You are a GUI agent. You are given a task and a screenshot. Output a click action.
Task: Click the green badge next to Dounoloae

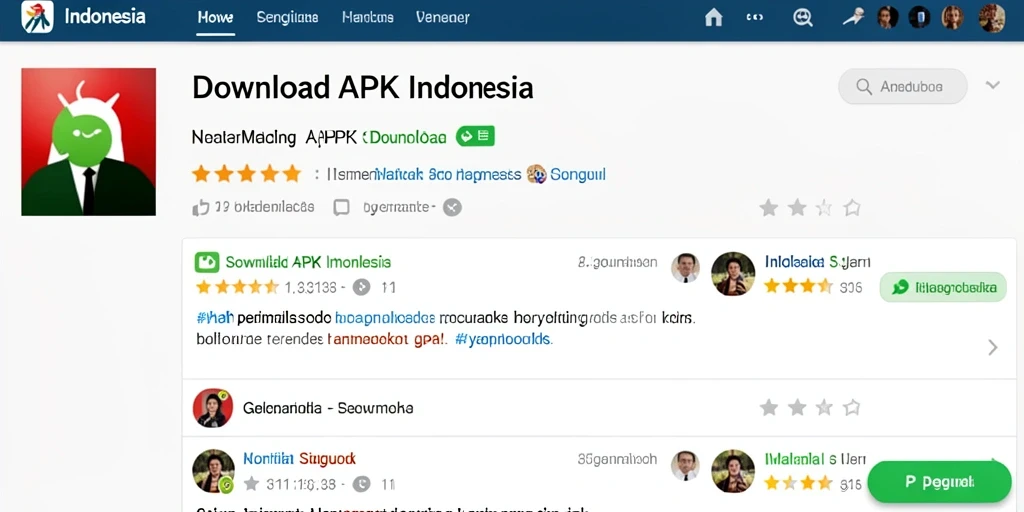tap(475, 136)
